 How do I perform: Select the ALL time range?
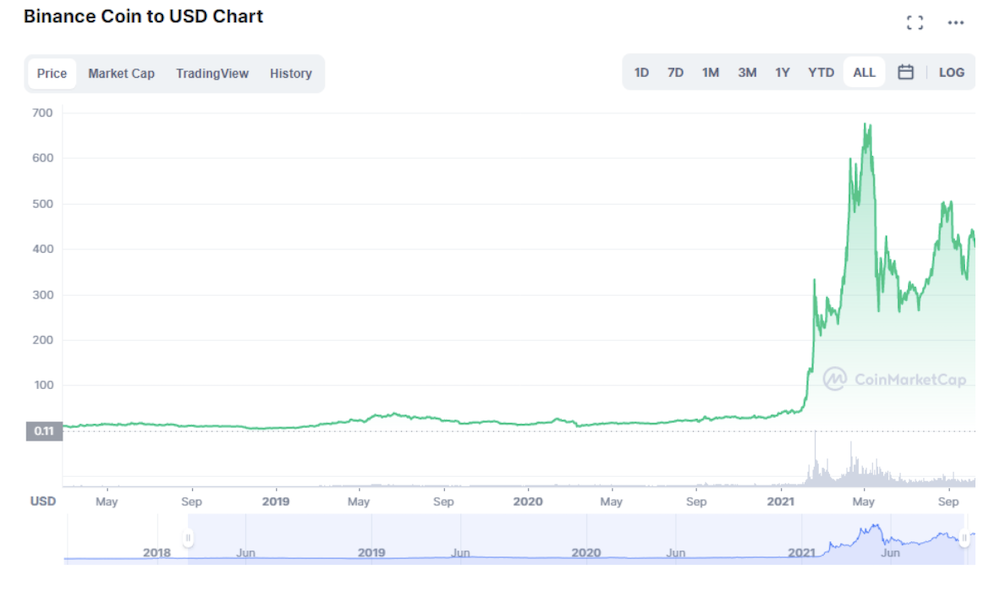point(864,72)
